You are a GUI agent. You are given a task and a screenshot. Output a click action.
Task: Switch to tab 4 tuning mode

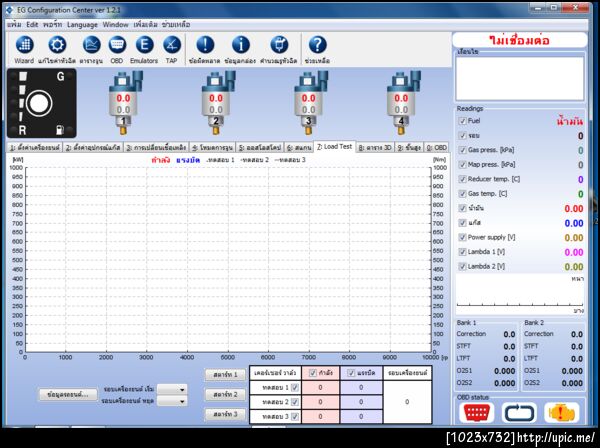tap(212, 147)
